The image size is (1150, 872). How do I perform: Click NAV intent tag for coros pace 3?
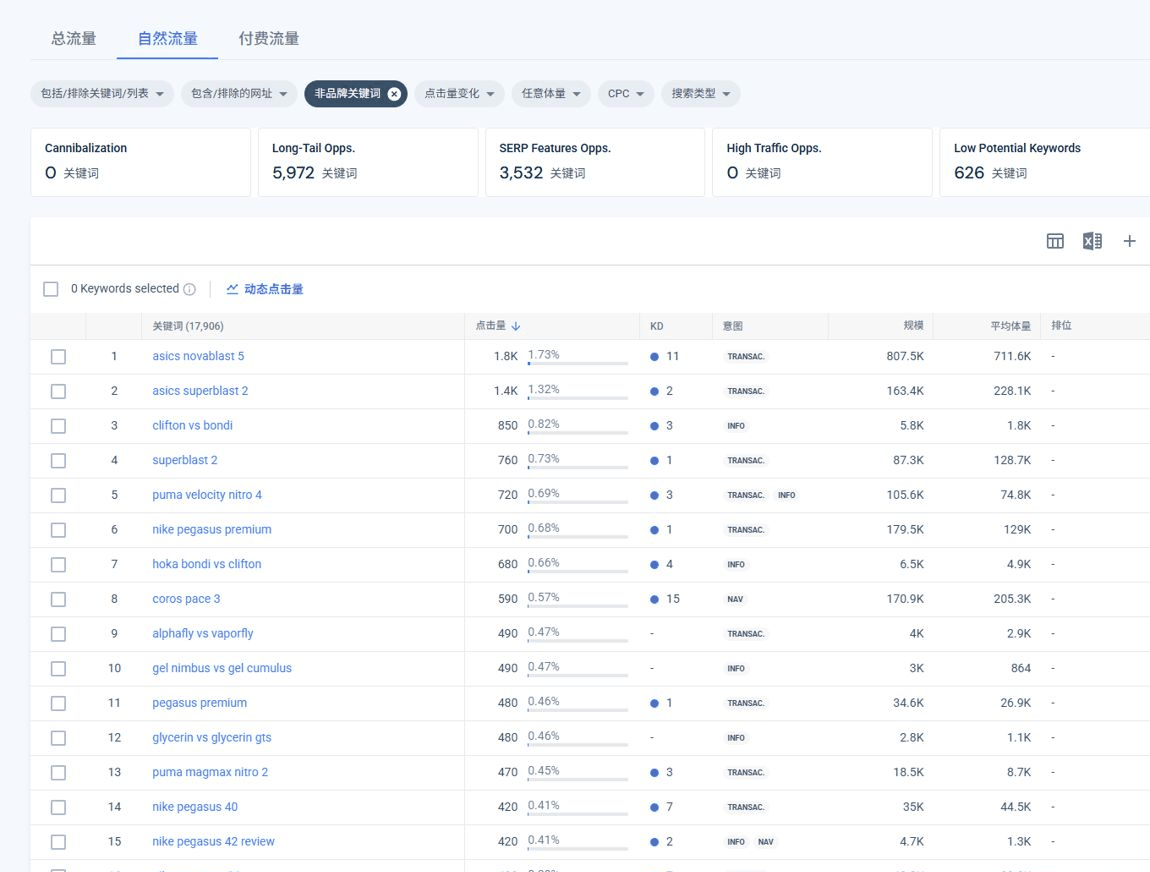point(735,599)
